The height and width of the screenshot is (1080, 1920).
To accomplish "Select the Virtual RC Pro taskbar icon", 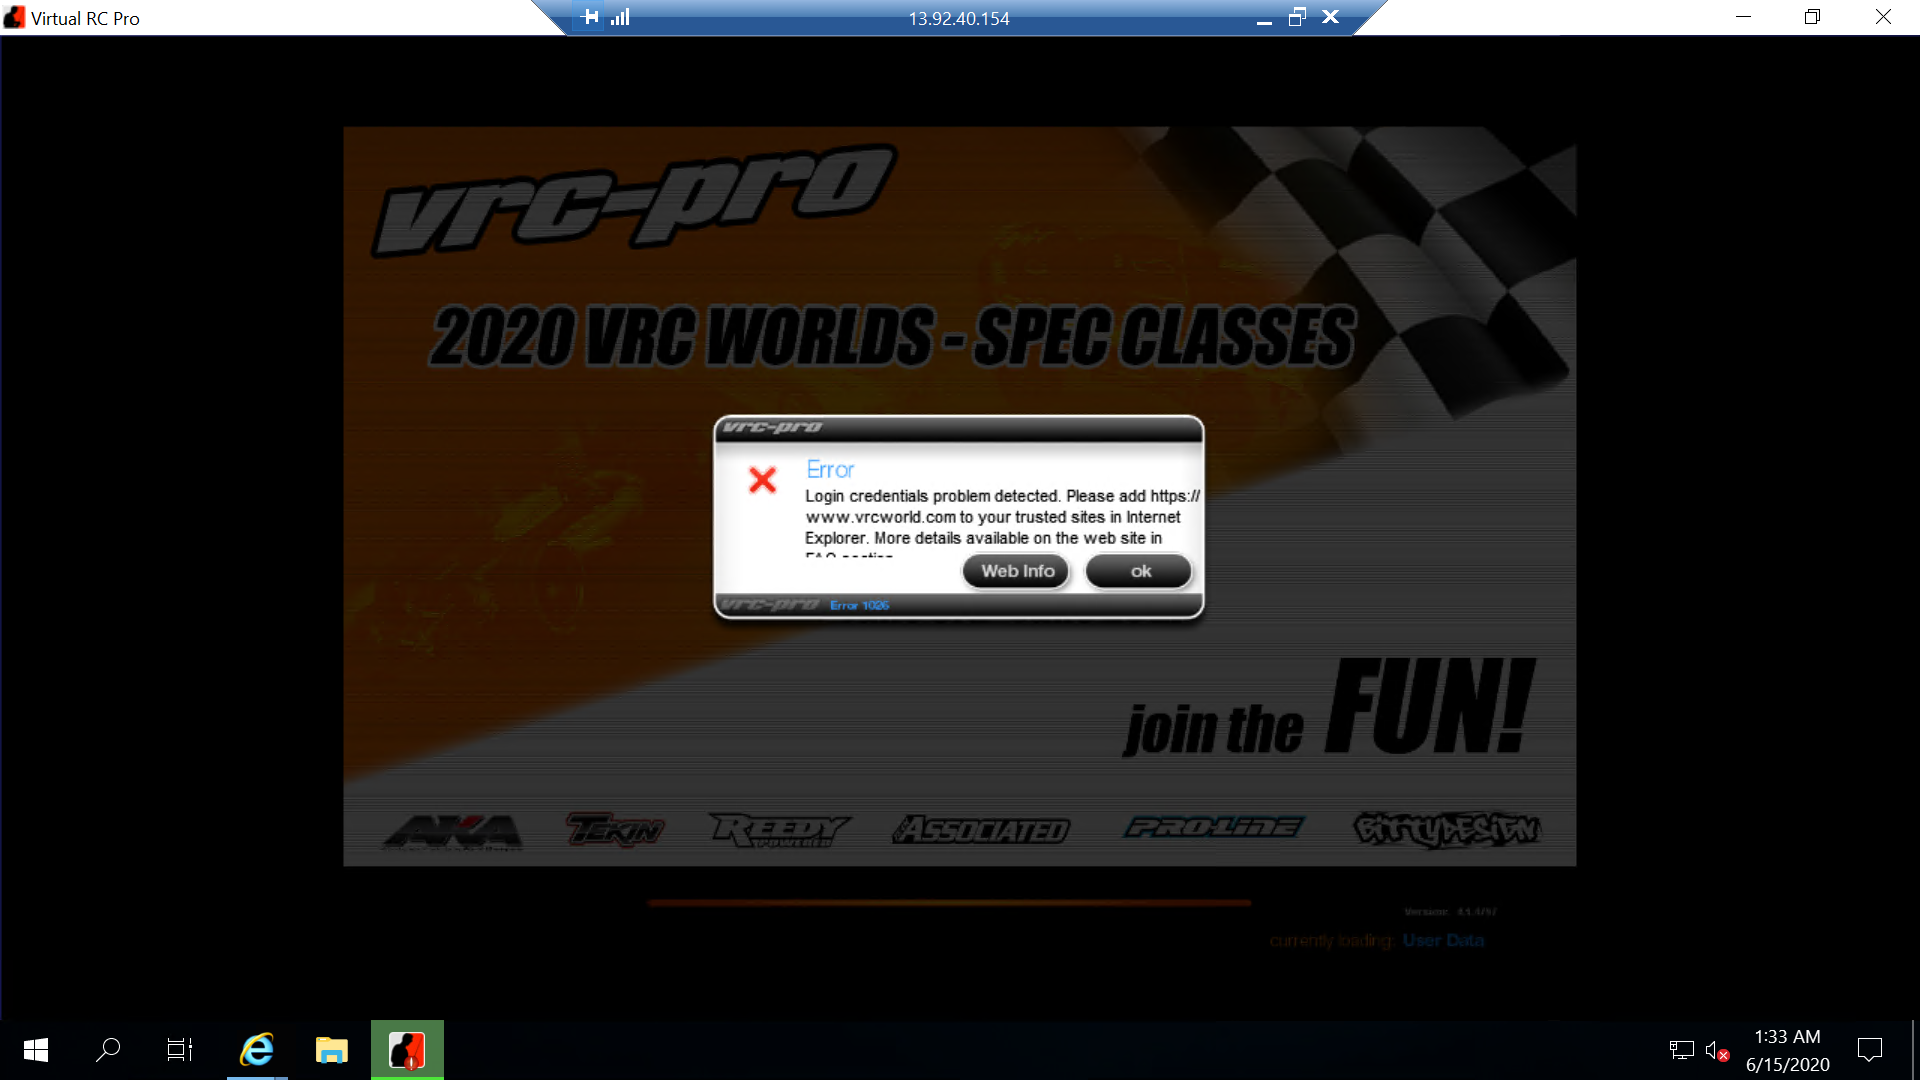I will pyautogui.click(x=407, y=1050).
